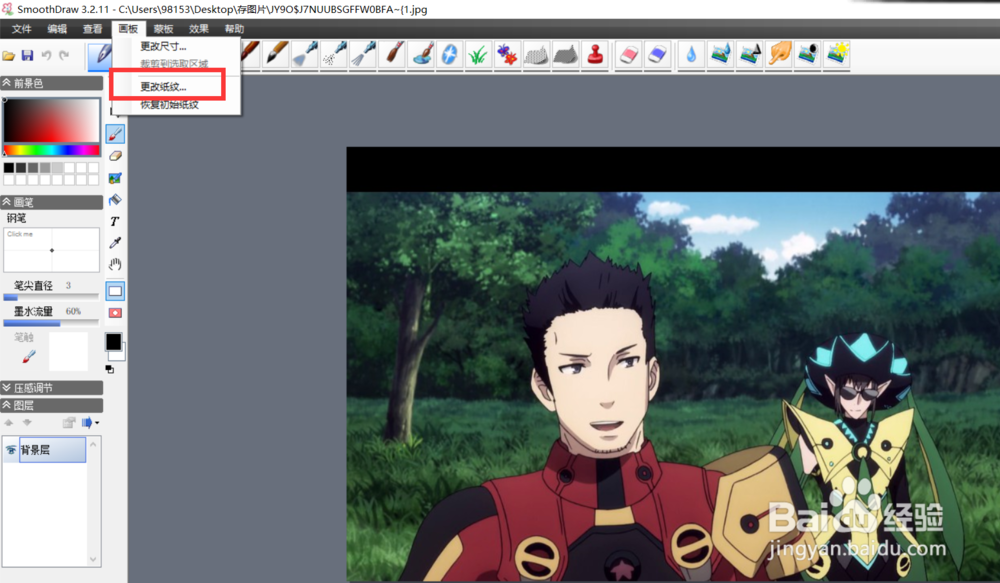Viewport: 1000px width, 583px height.
Task: Adjust the 墨水流量 slider
Action: pos(51,323)
